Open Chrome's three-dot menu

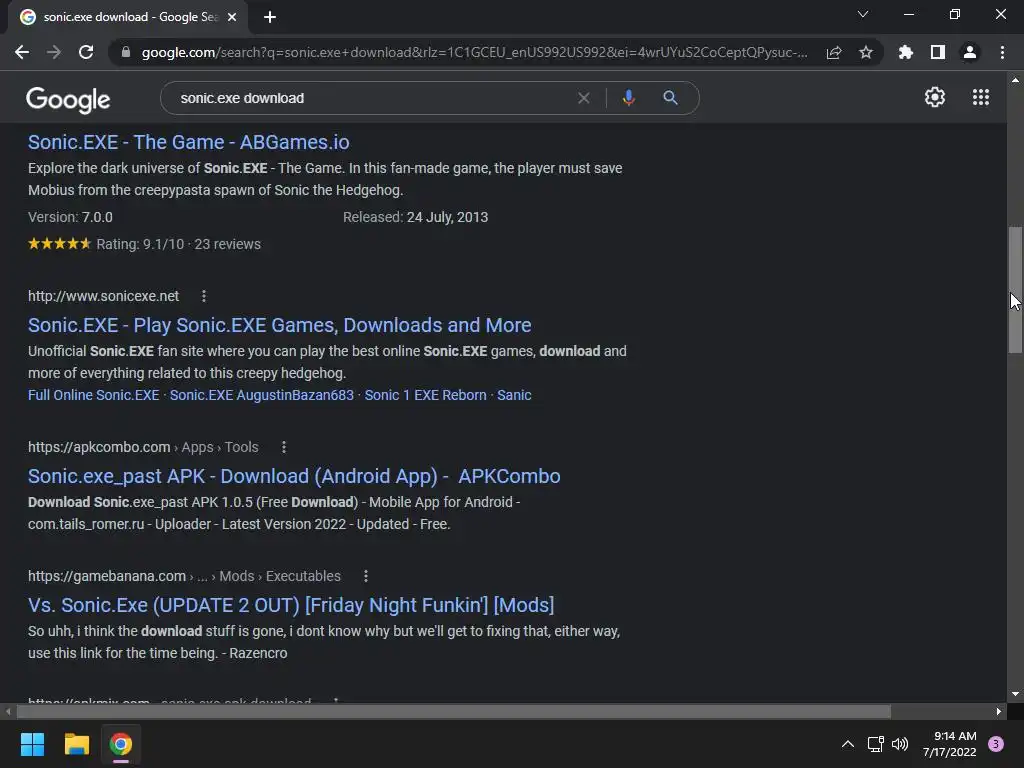pyautogui.click(x=1002, y=52)
